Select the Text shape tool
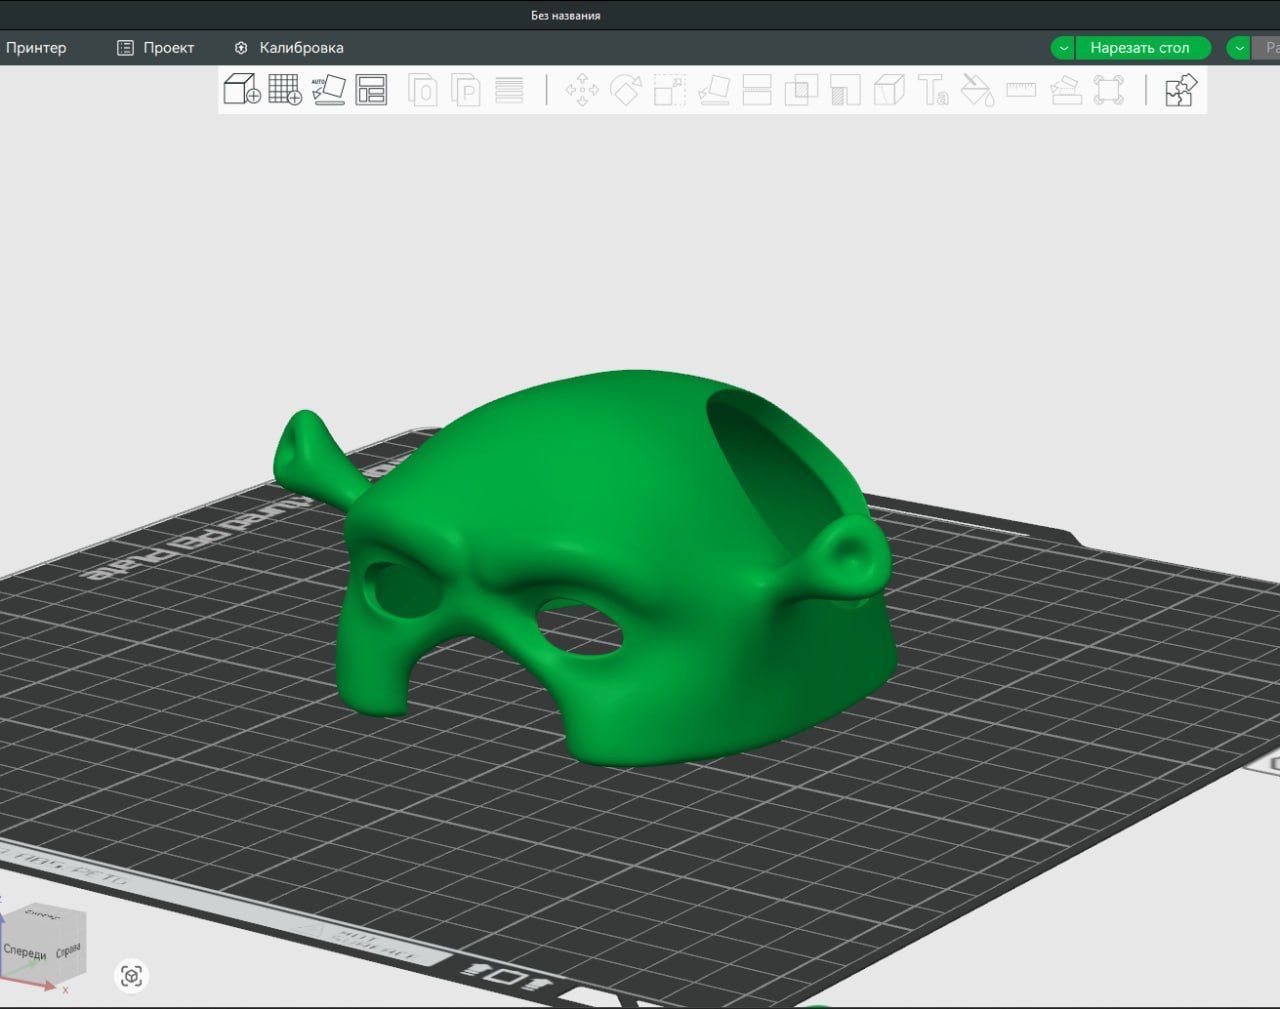The height and width of the screenshot is (1009, 1280). click(x=933, y=90)
